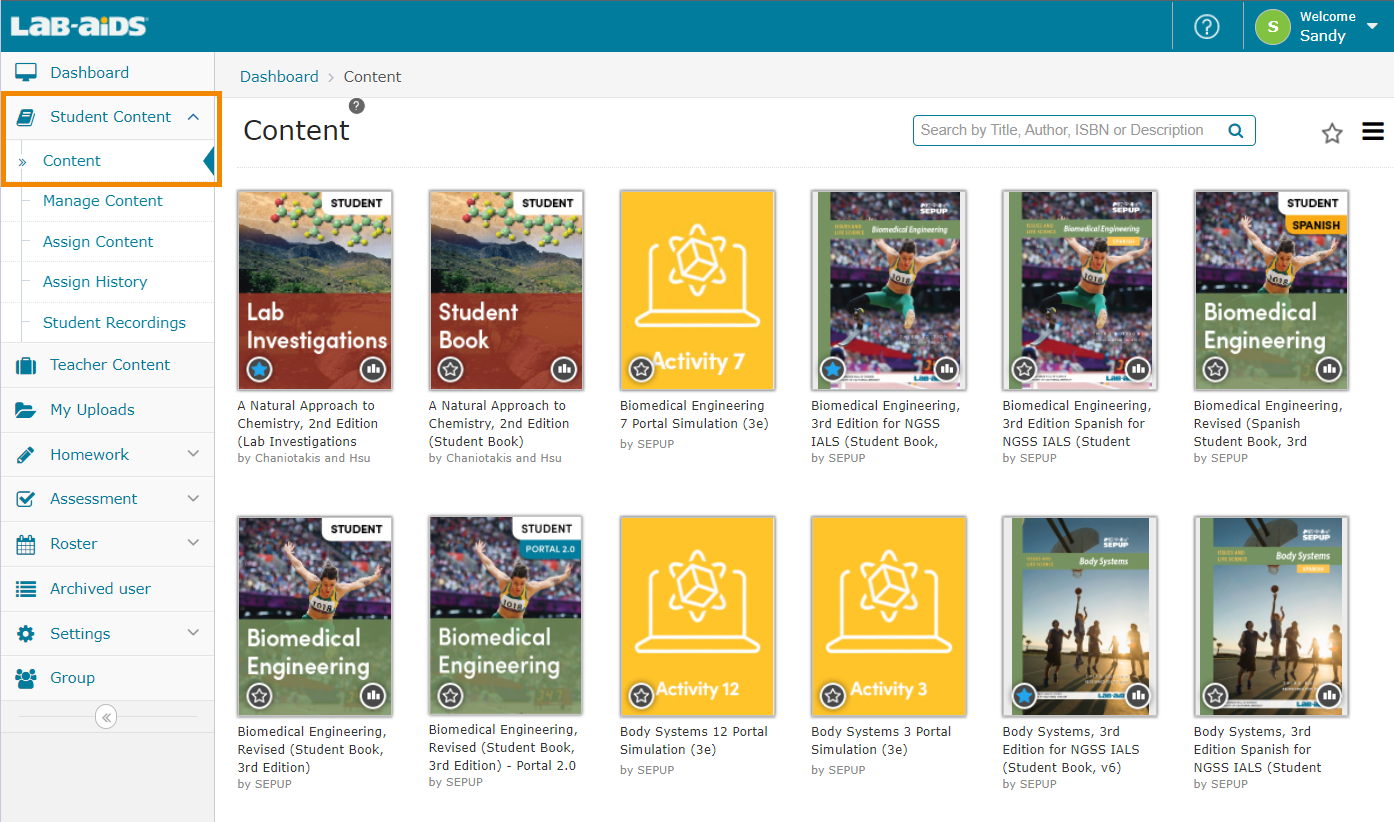The width and height of the screenshot is (1394, 822).
Task: Click the Dashboard breadcrumb link
Action: coord(279,77)
